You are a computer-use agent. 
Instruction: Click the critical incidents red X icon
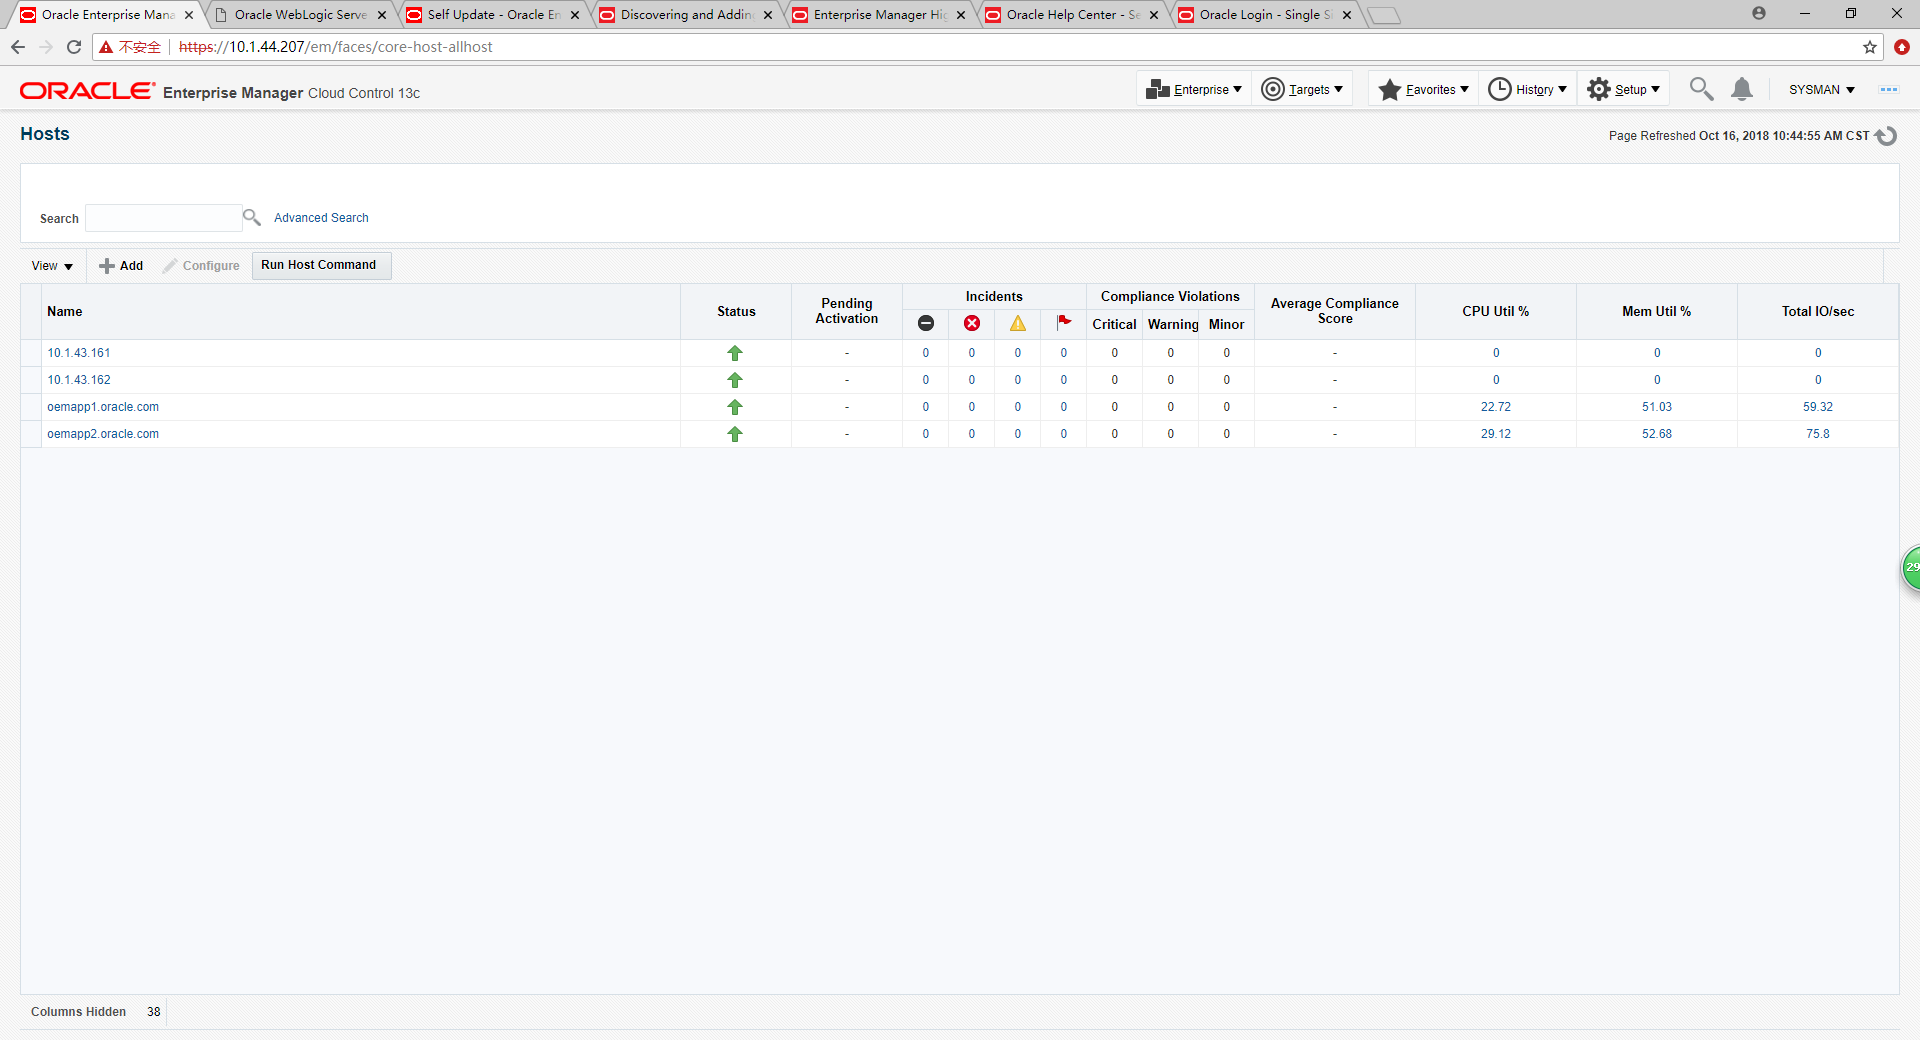coord(971,323)
